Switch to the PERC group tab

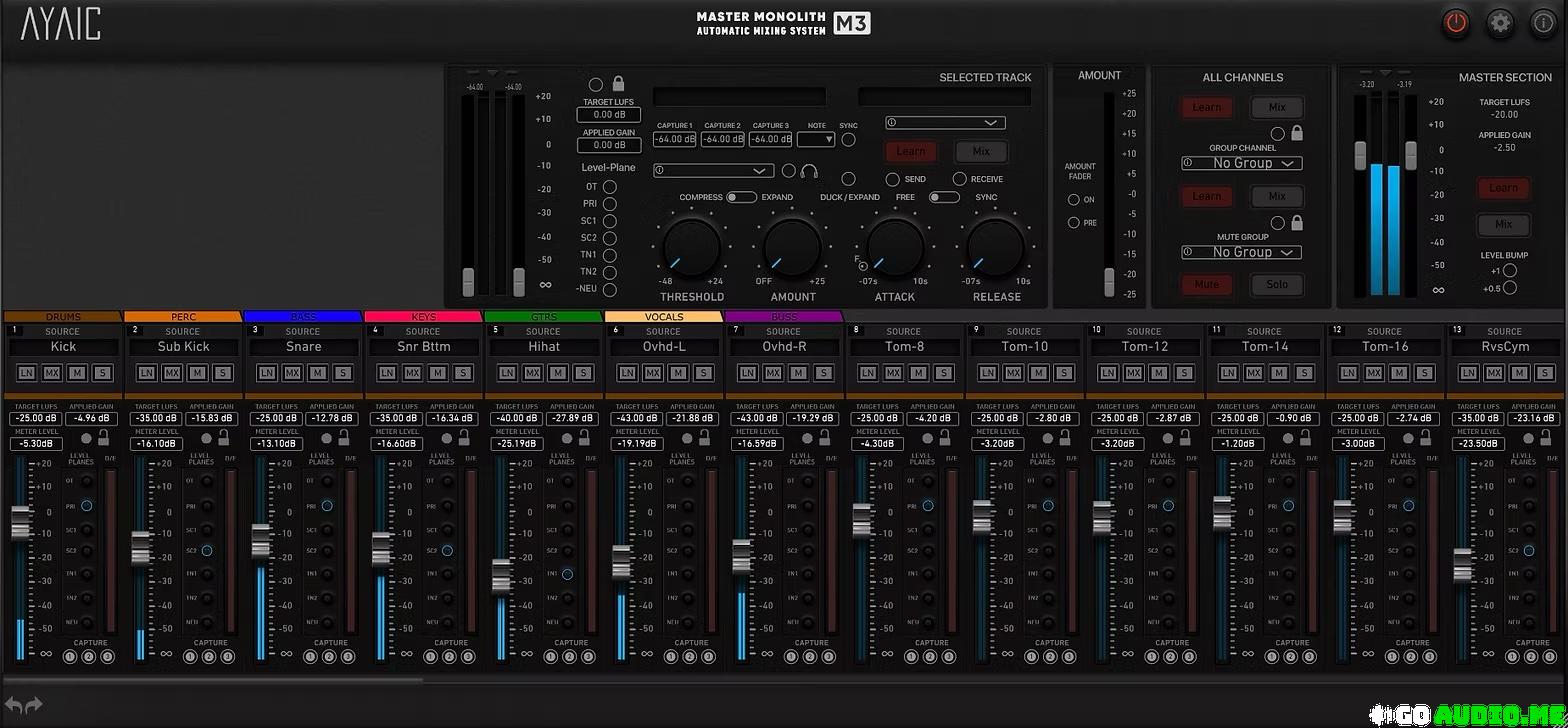click(183, 317)
